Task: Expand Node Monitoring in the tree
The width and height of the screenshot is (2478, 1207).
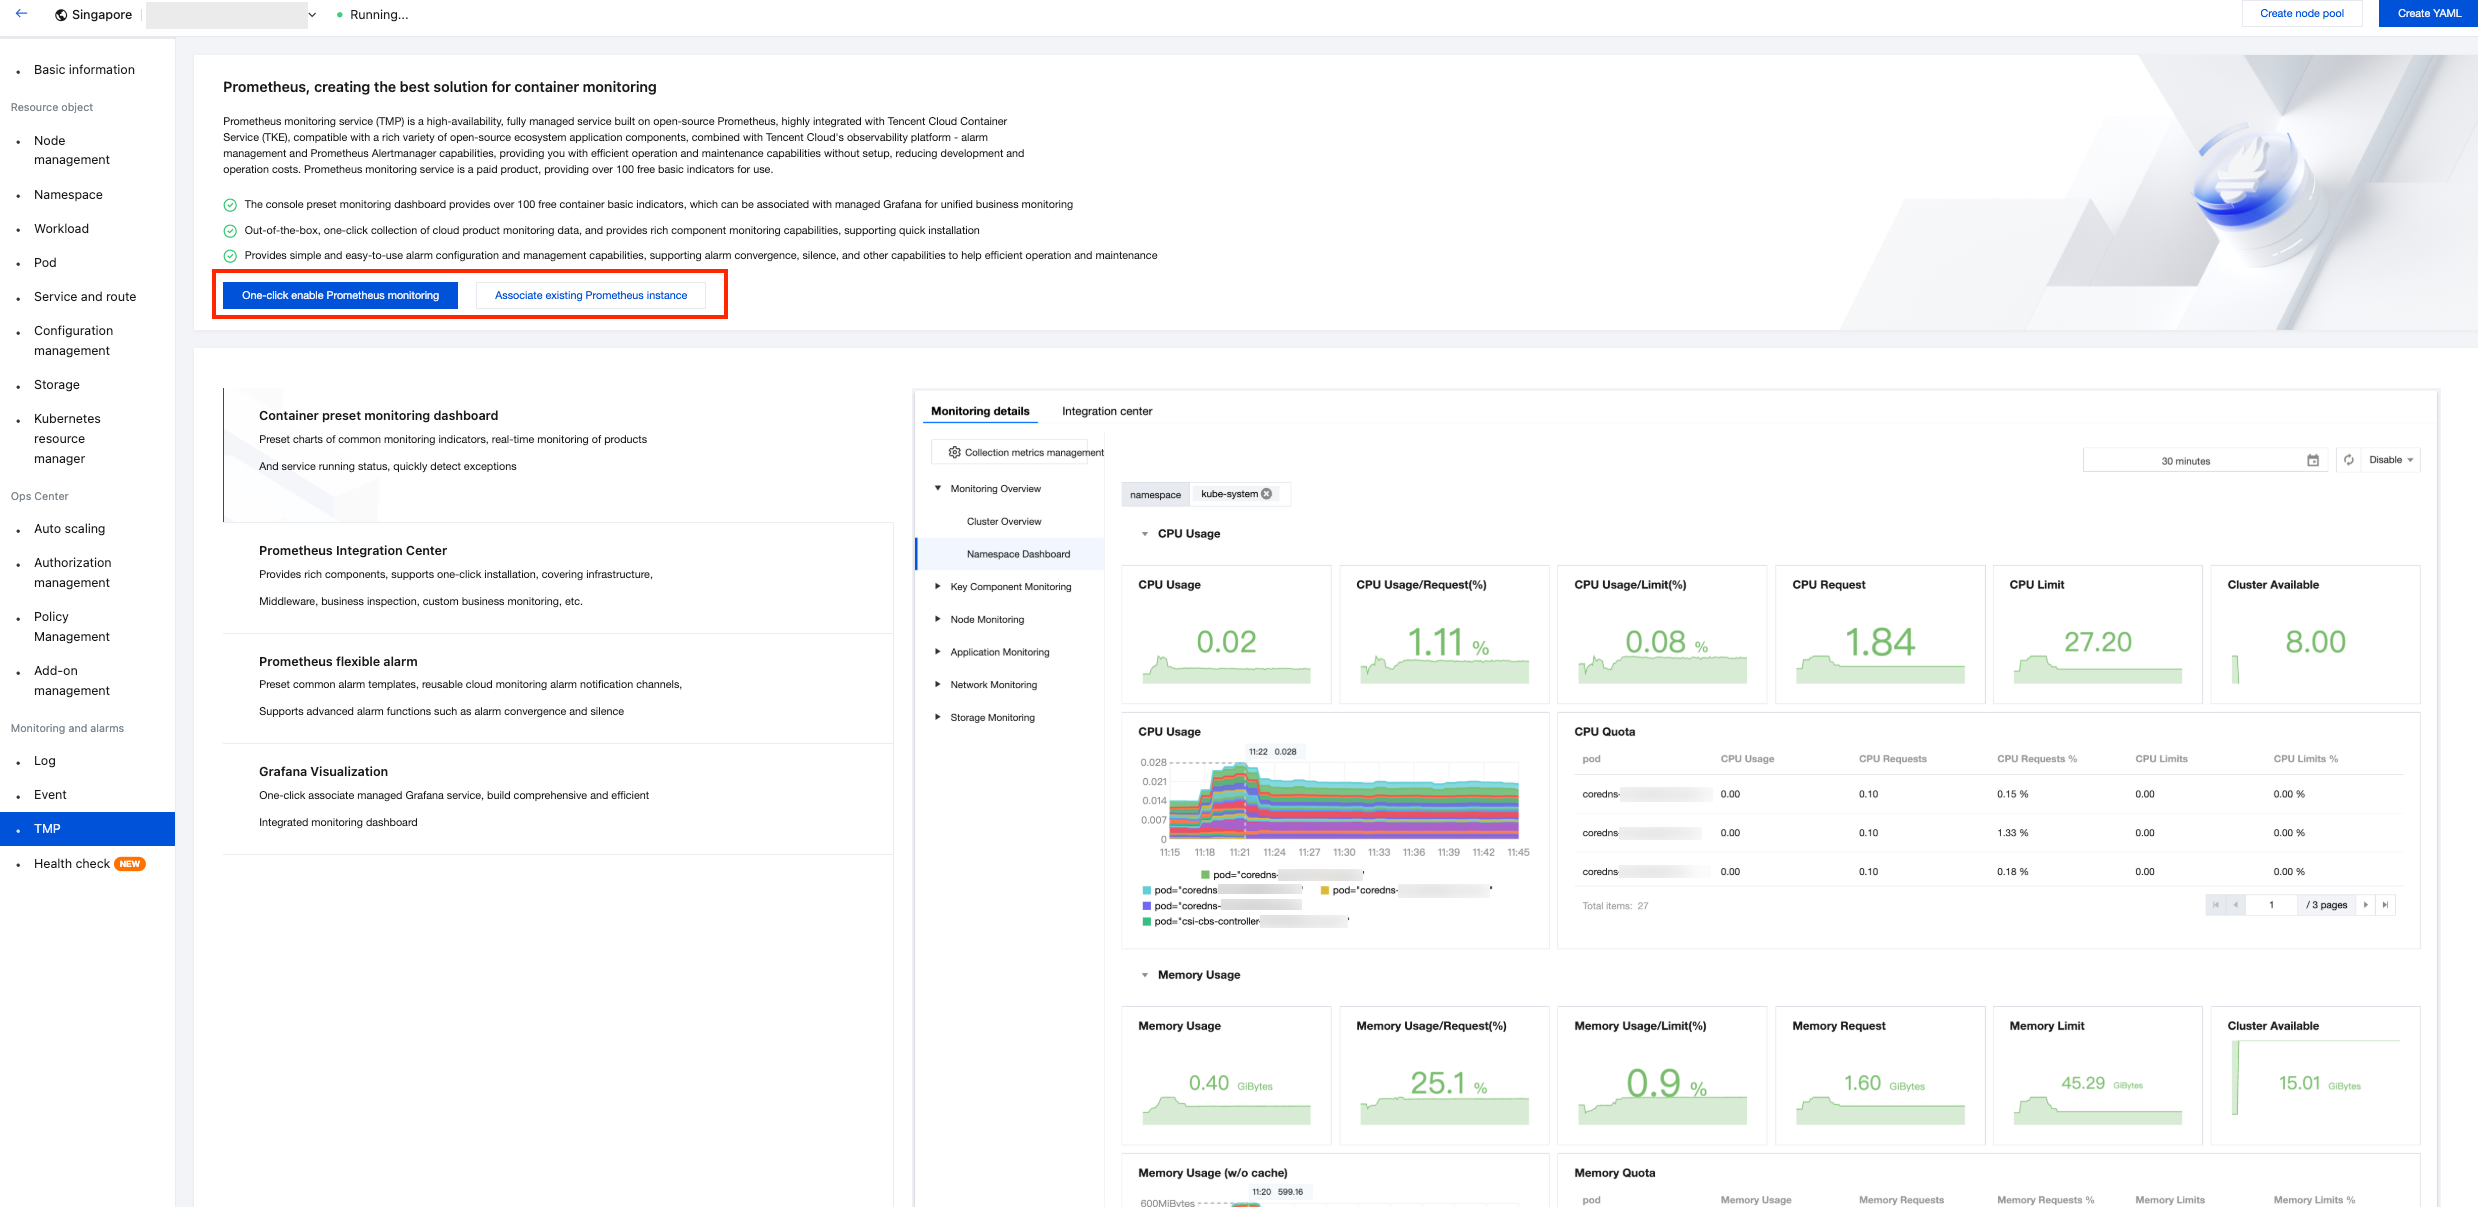Action: click(x=937, y=619)
